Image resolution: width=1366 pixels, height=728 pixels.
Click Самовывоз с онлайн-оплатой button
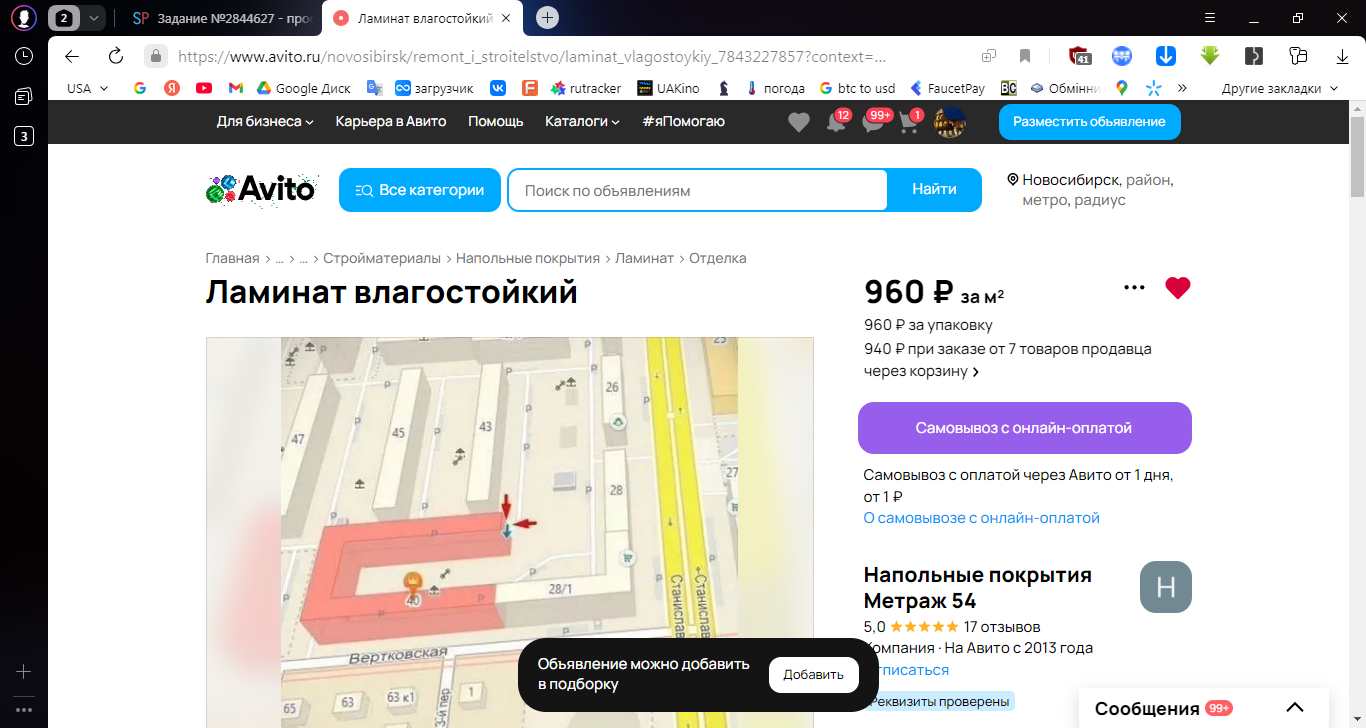click(x=1025, y=428)
